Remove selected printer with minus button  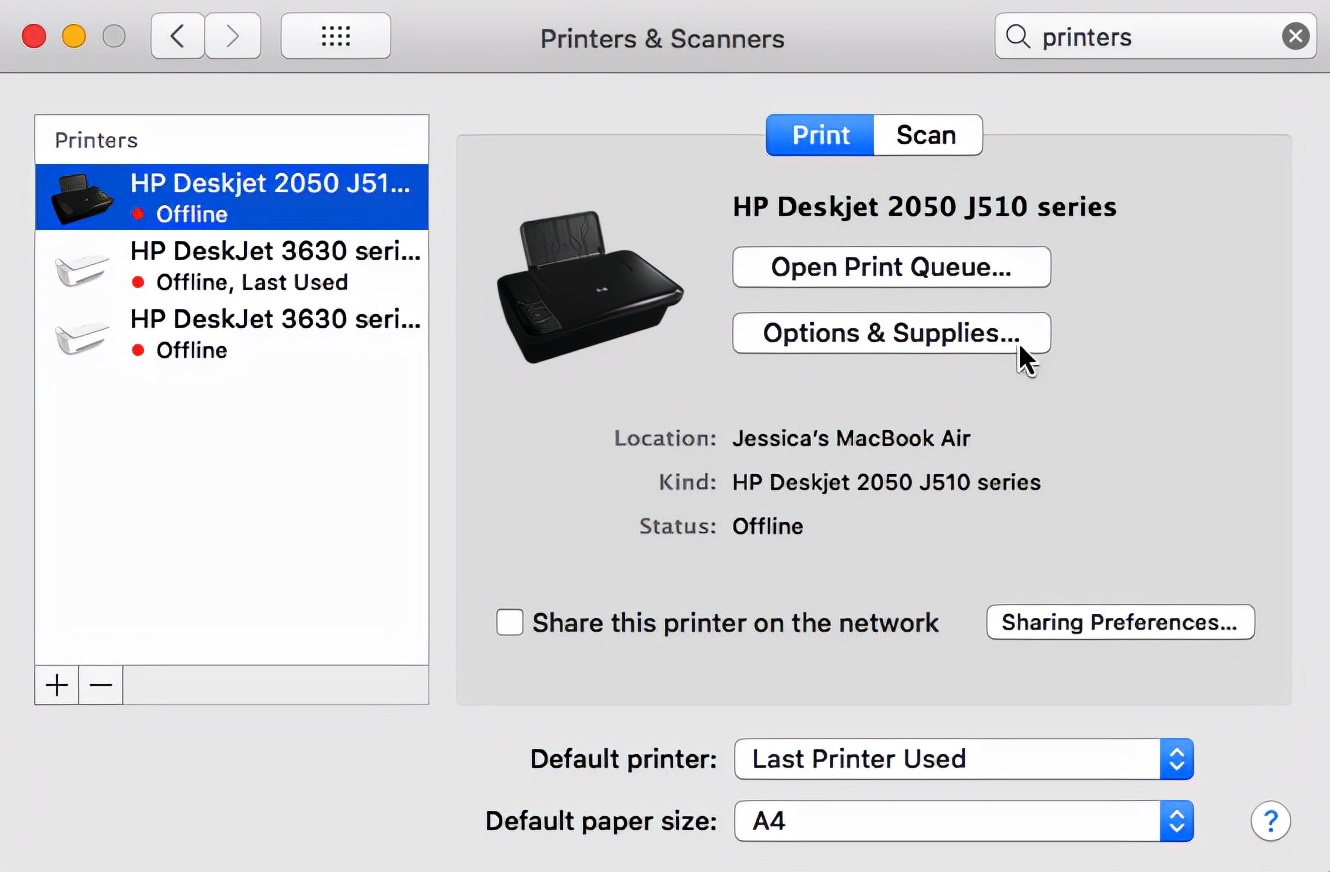[x=101, y=685]
